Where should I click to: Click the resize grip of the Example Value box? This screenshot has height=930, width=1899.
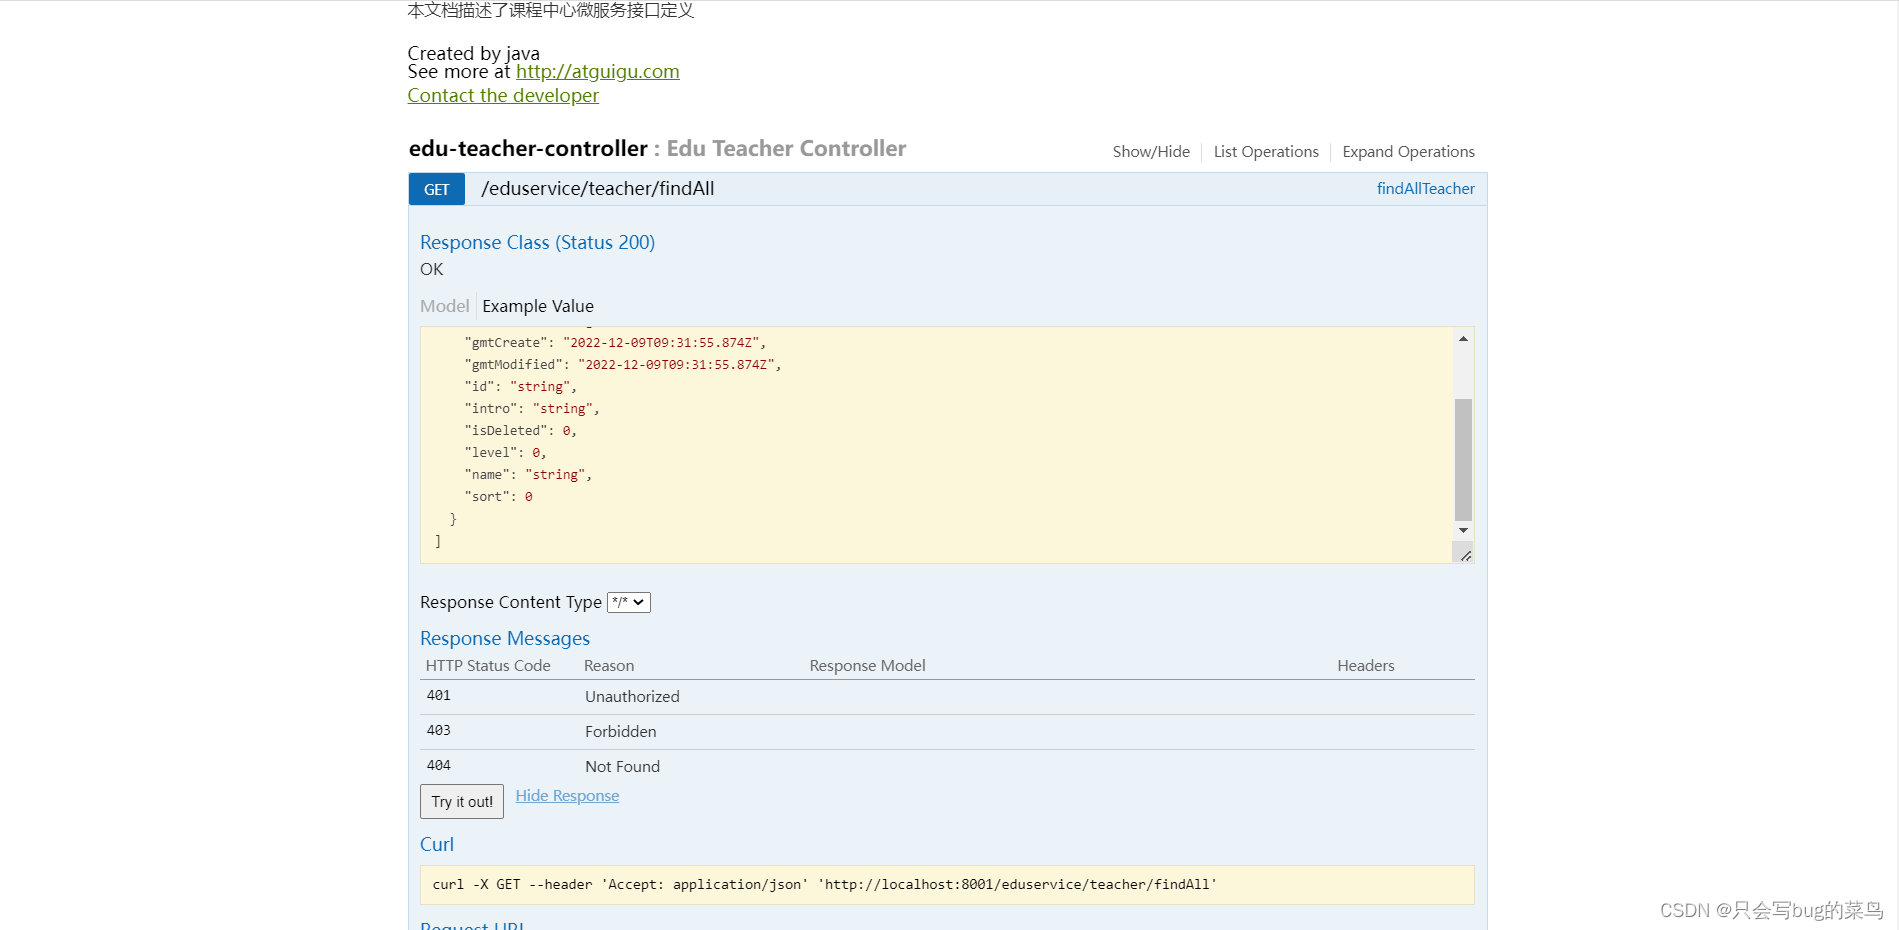(1465, 553)
